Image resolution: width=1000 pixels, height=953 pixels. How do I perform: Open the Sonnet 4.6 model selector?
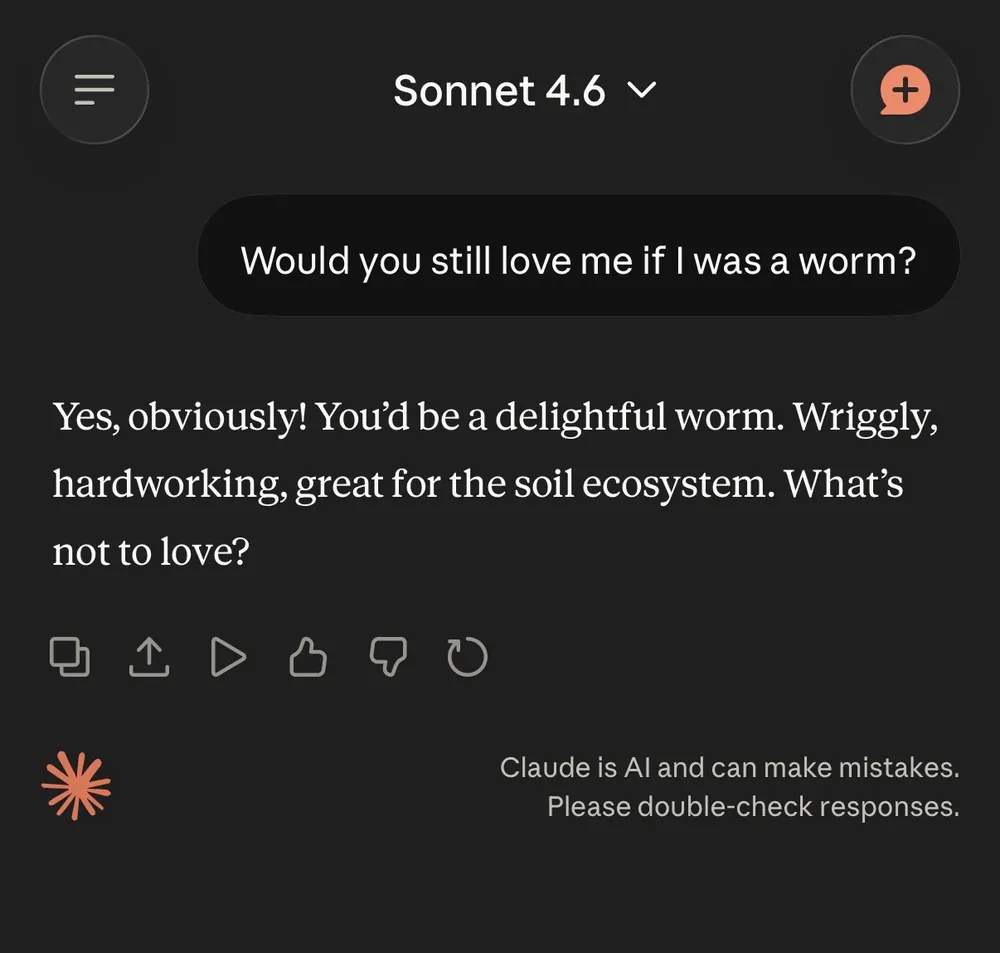(x=500, y=91)
